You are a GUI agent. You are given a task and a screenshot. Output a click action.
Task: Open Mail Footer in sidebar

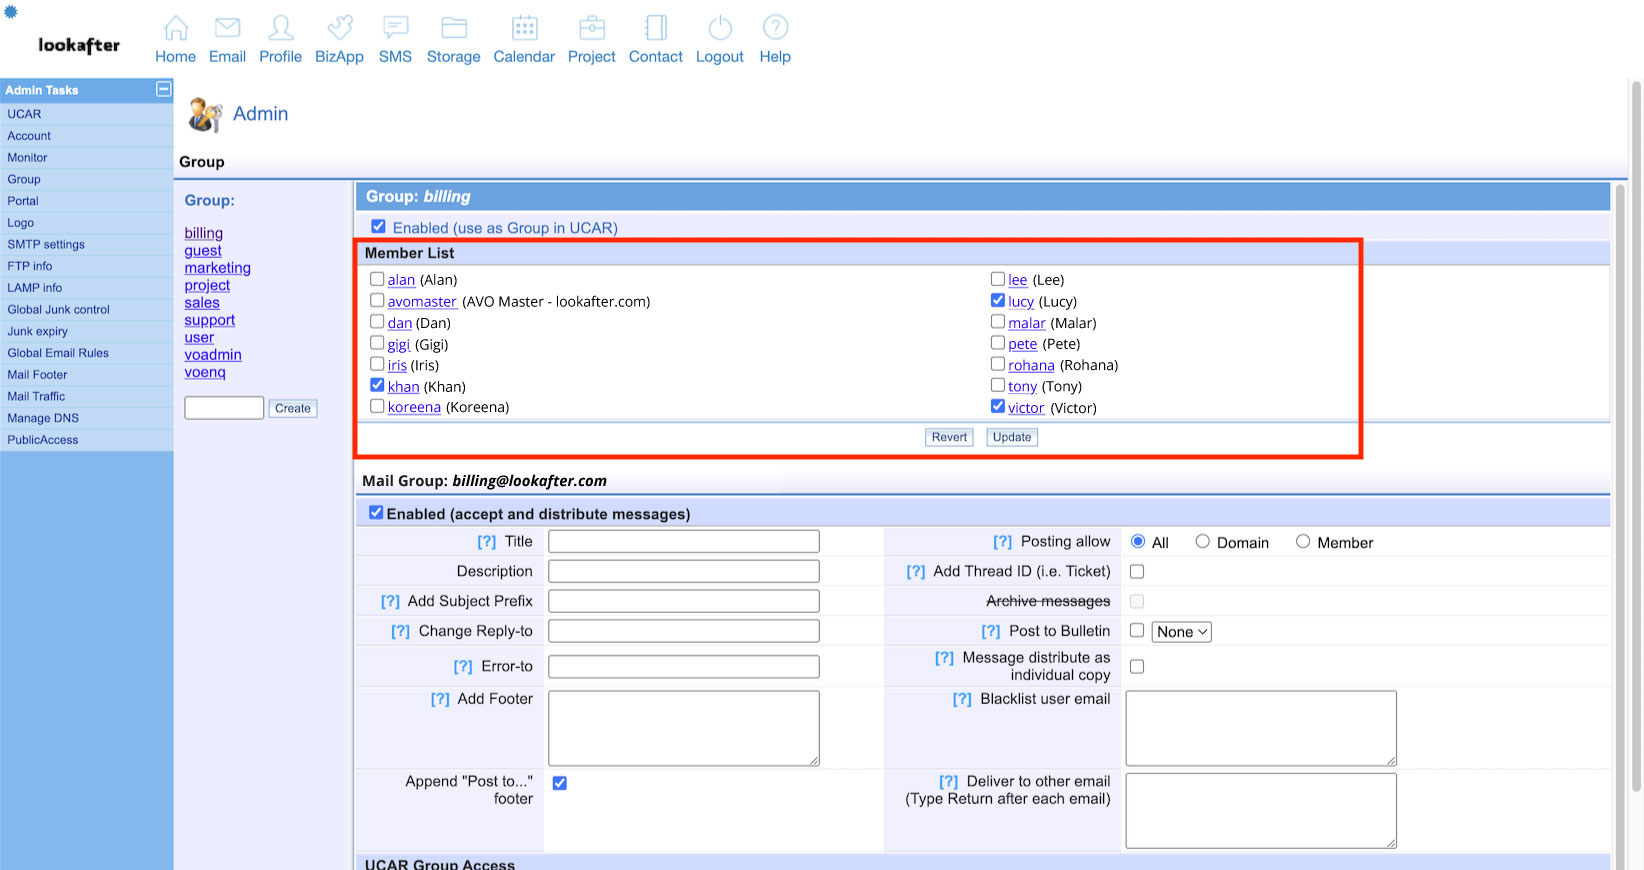[38, 375]
